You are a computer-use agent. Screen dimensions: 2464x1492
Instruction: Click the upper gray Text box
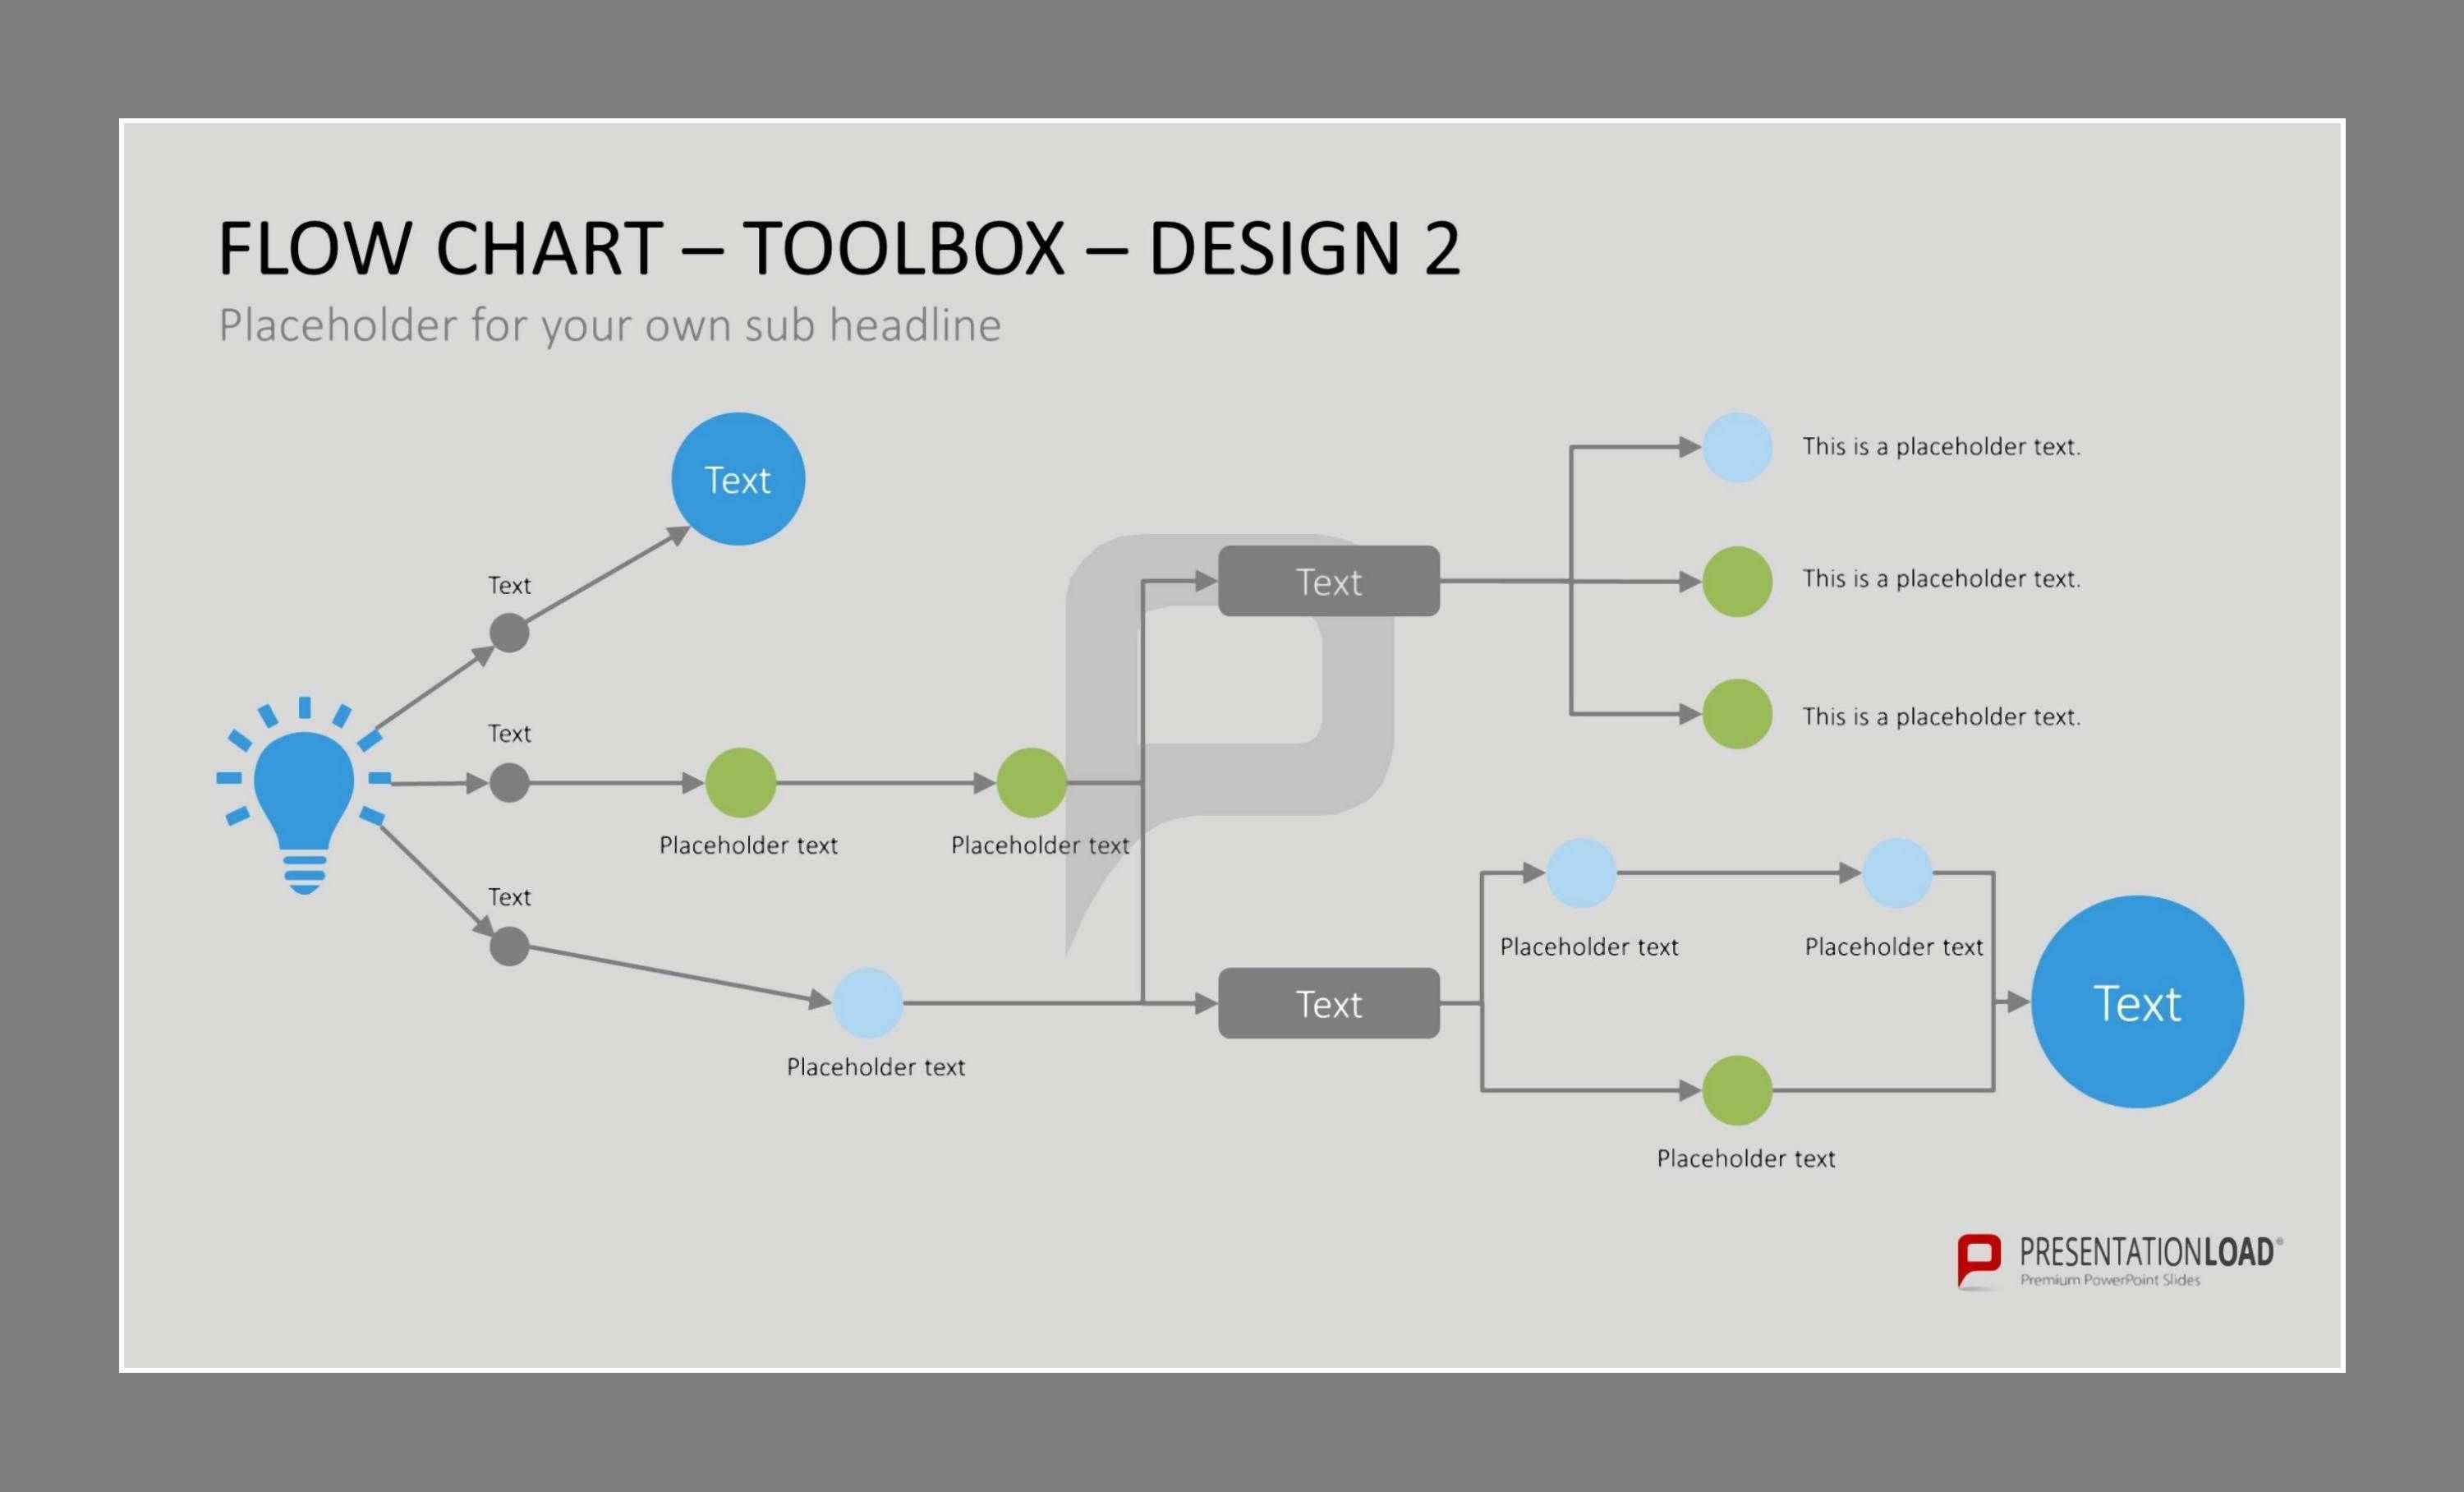[x=1328, y=581]
